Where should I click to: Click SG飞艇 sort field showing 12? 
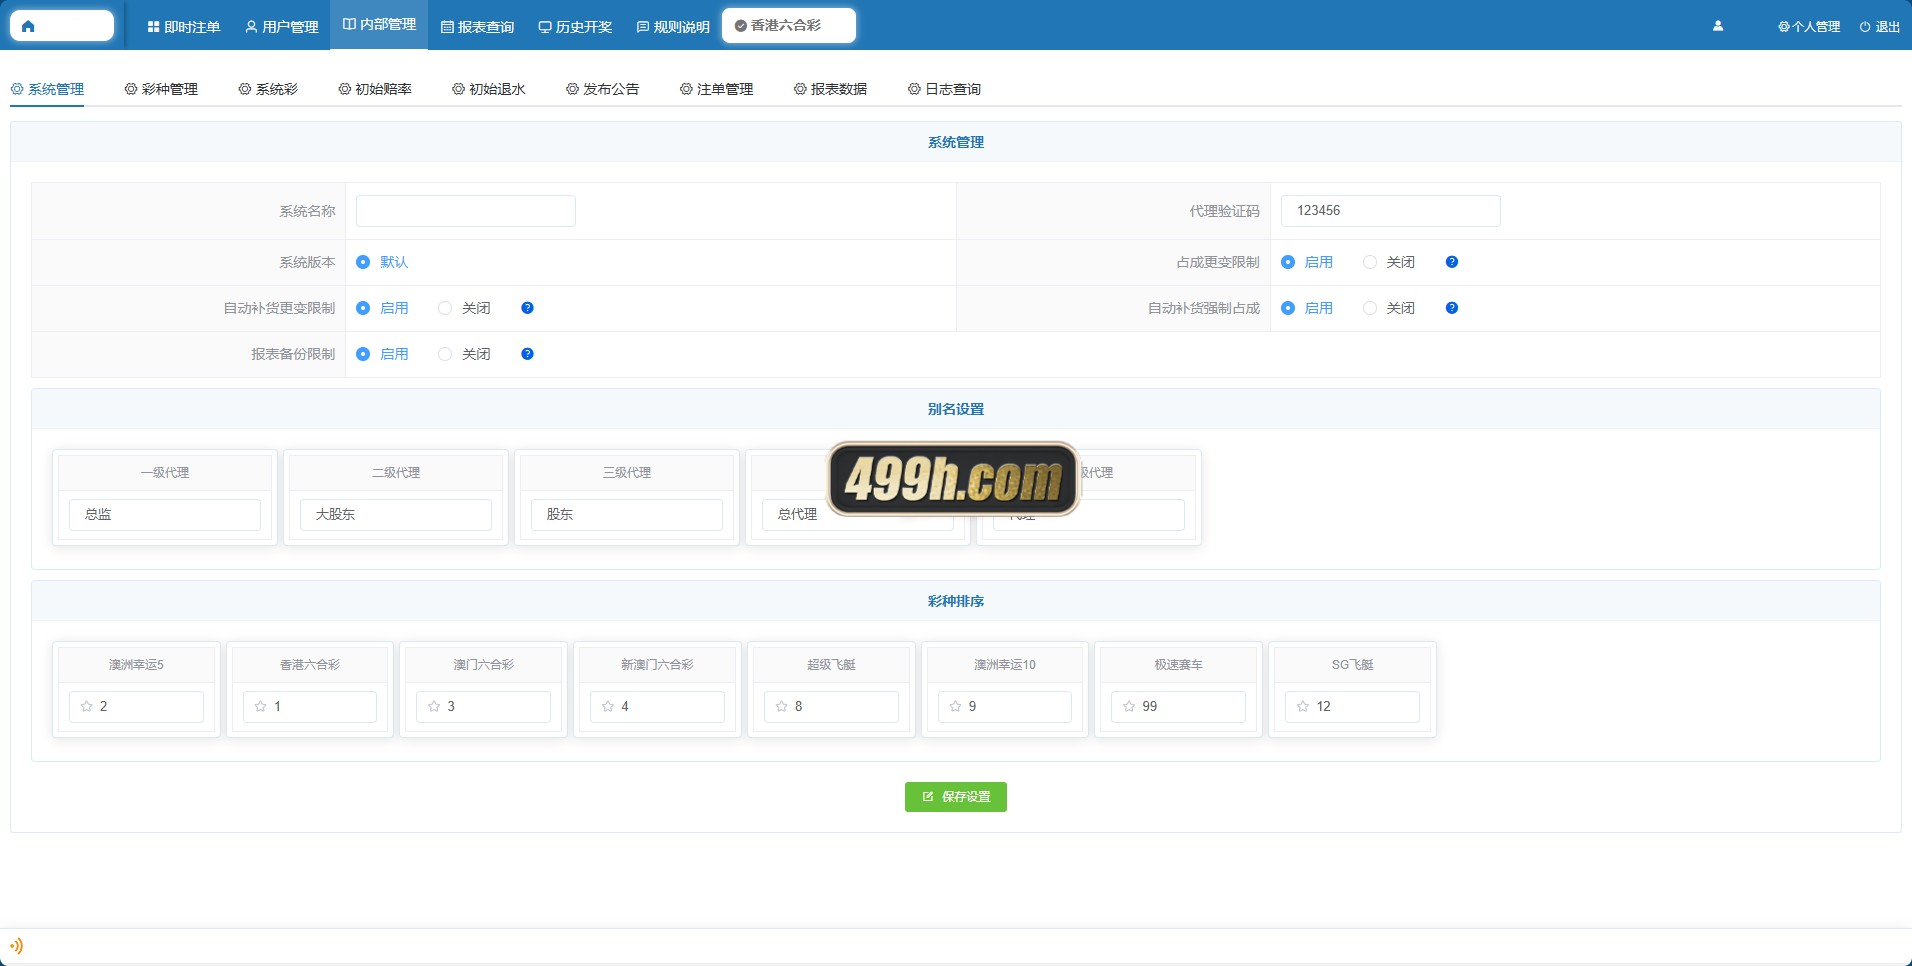(x=1352, y=707)
